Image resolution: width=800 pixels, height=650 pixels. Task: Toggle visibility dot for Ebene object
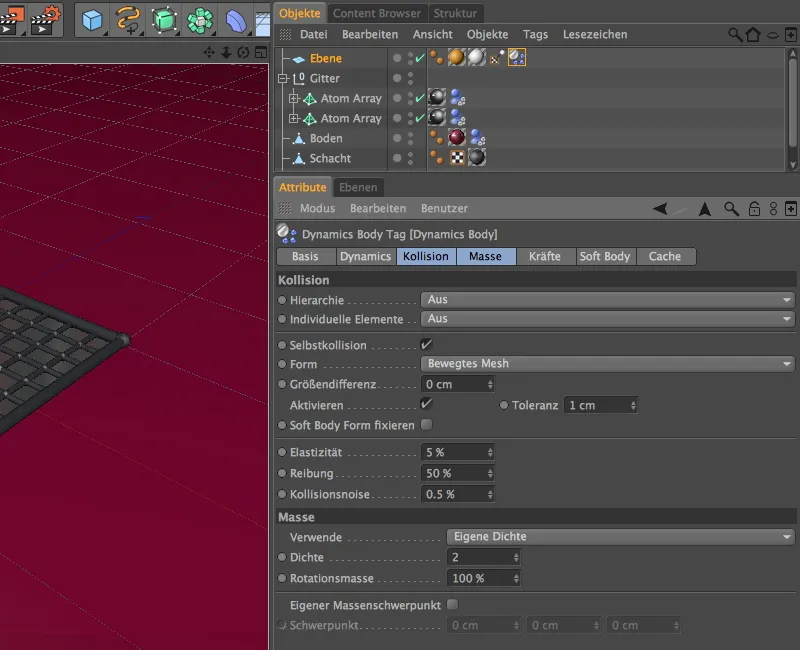(396, 58)
